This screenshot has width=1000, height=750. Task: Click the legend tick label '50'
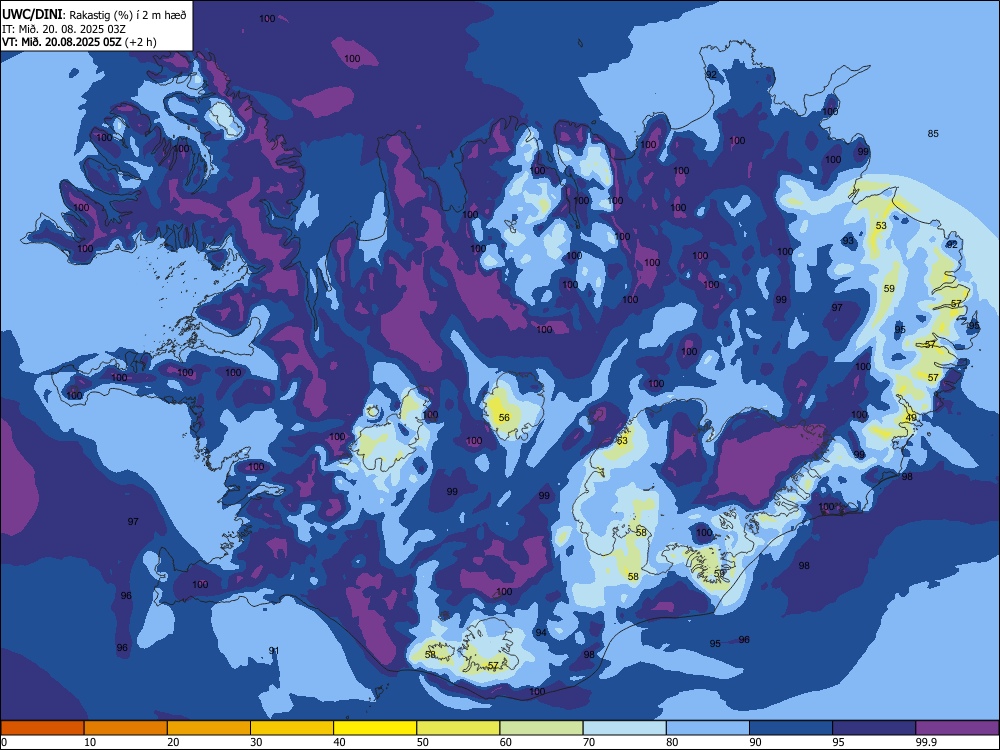pos(422,742)
